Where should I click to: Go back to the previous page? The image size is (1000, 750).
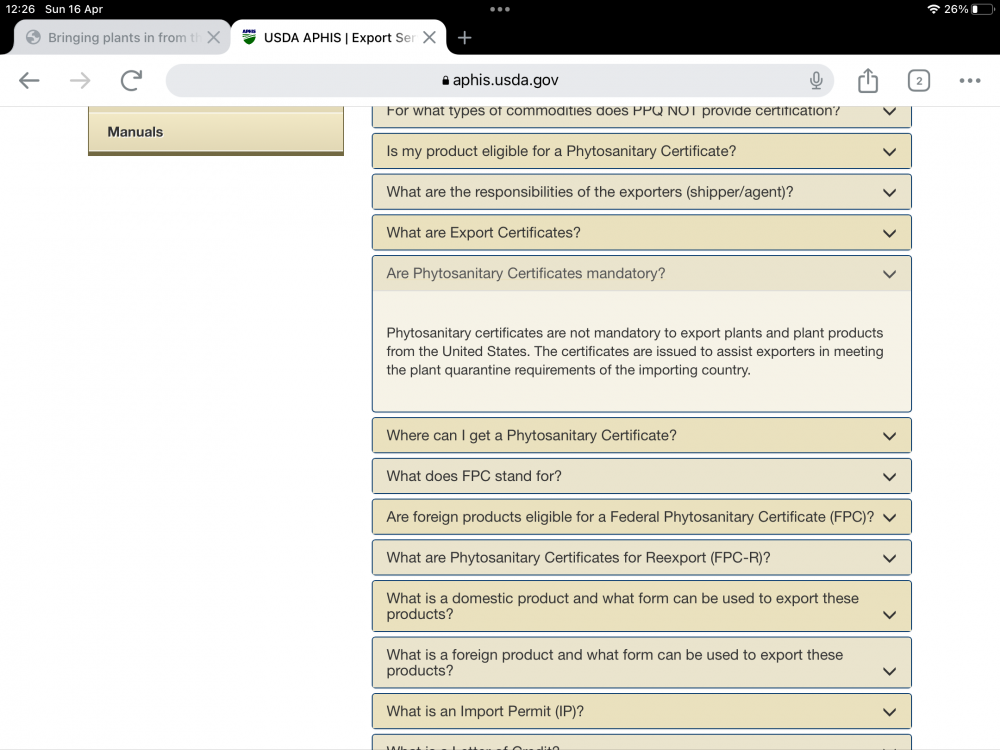tap(29, 80)
